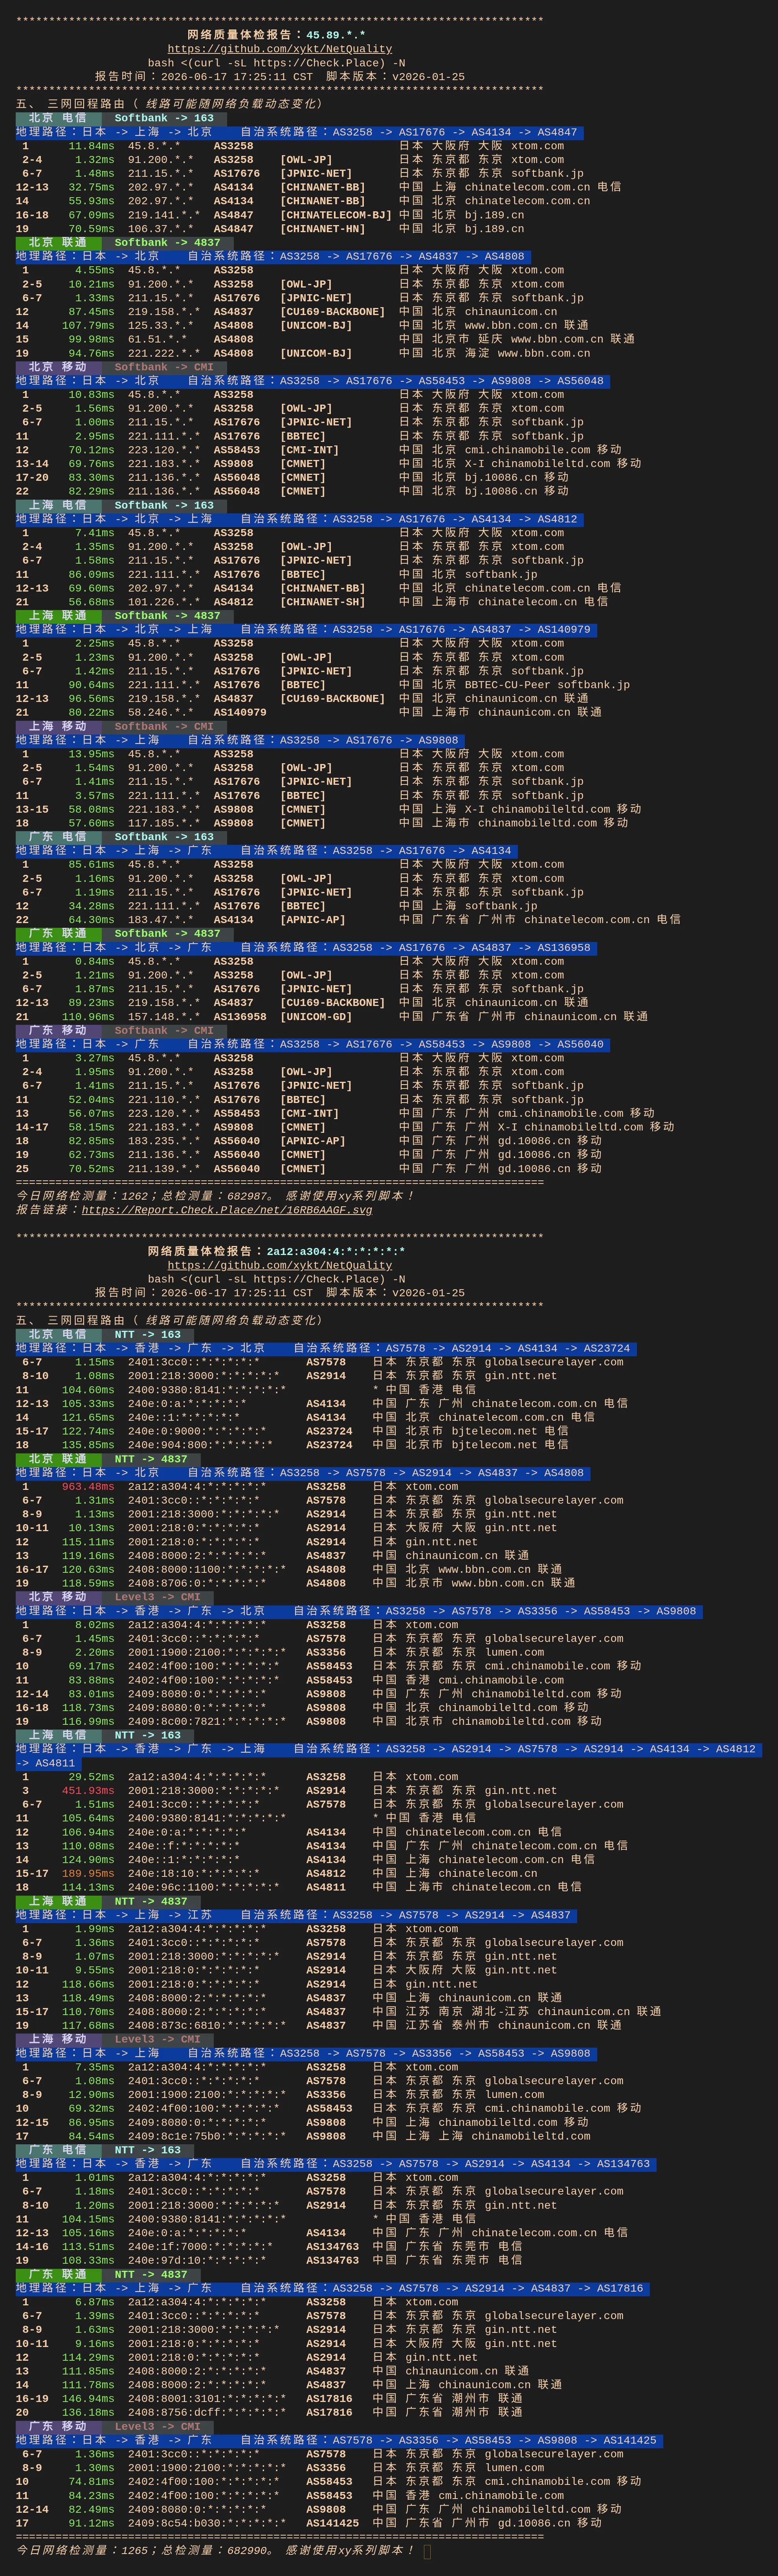Open the GitHub link under the 2a12:a304 report title
This screenshot has height=2576, width=778.
coord(279,1265)
